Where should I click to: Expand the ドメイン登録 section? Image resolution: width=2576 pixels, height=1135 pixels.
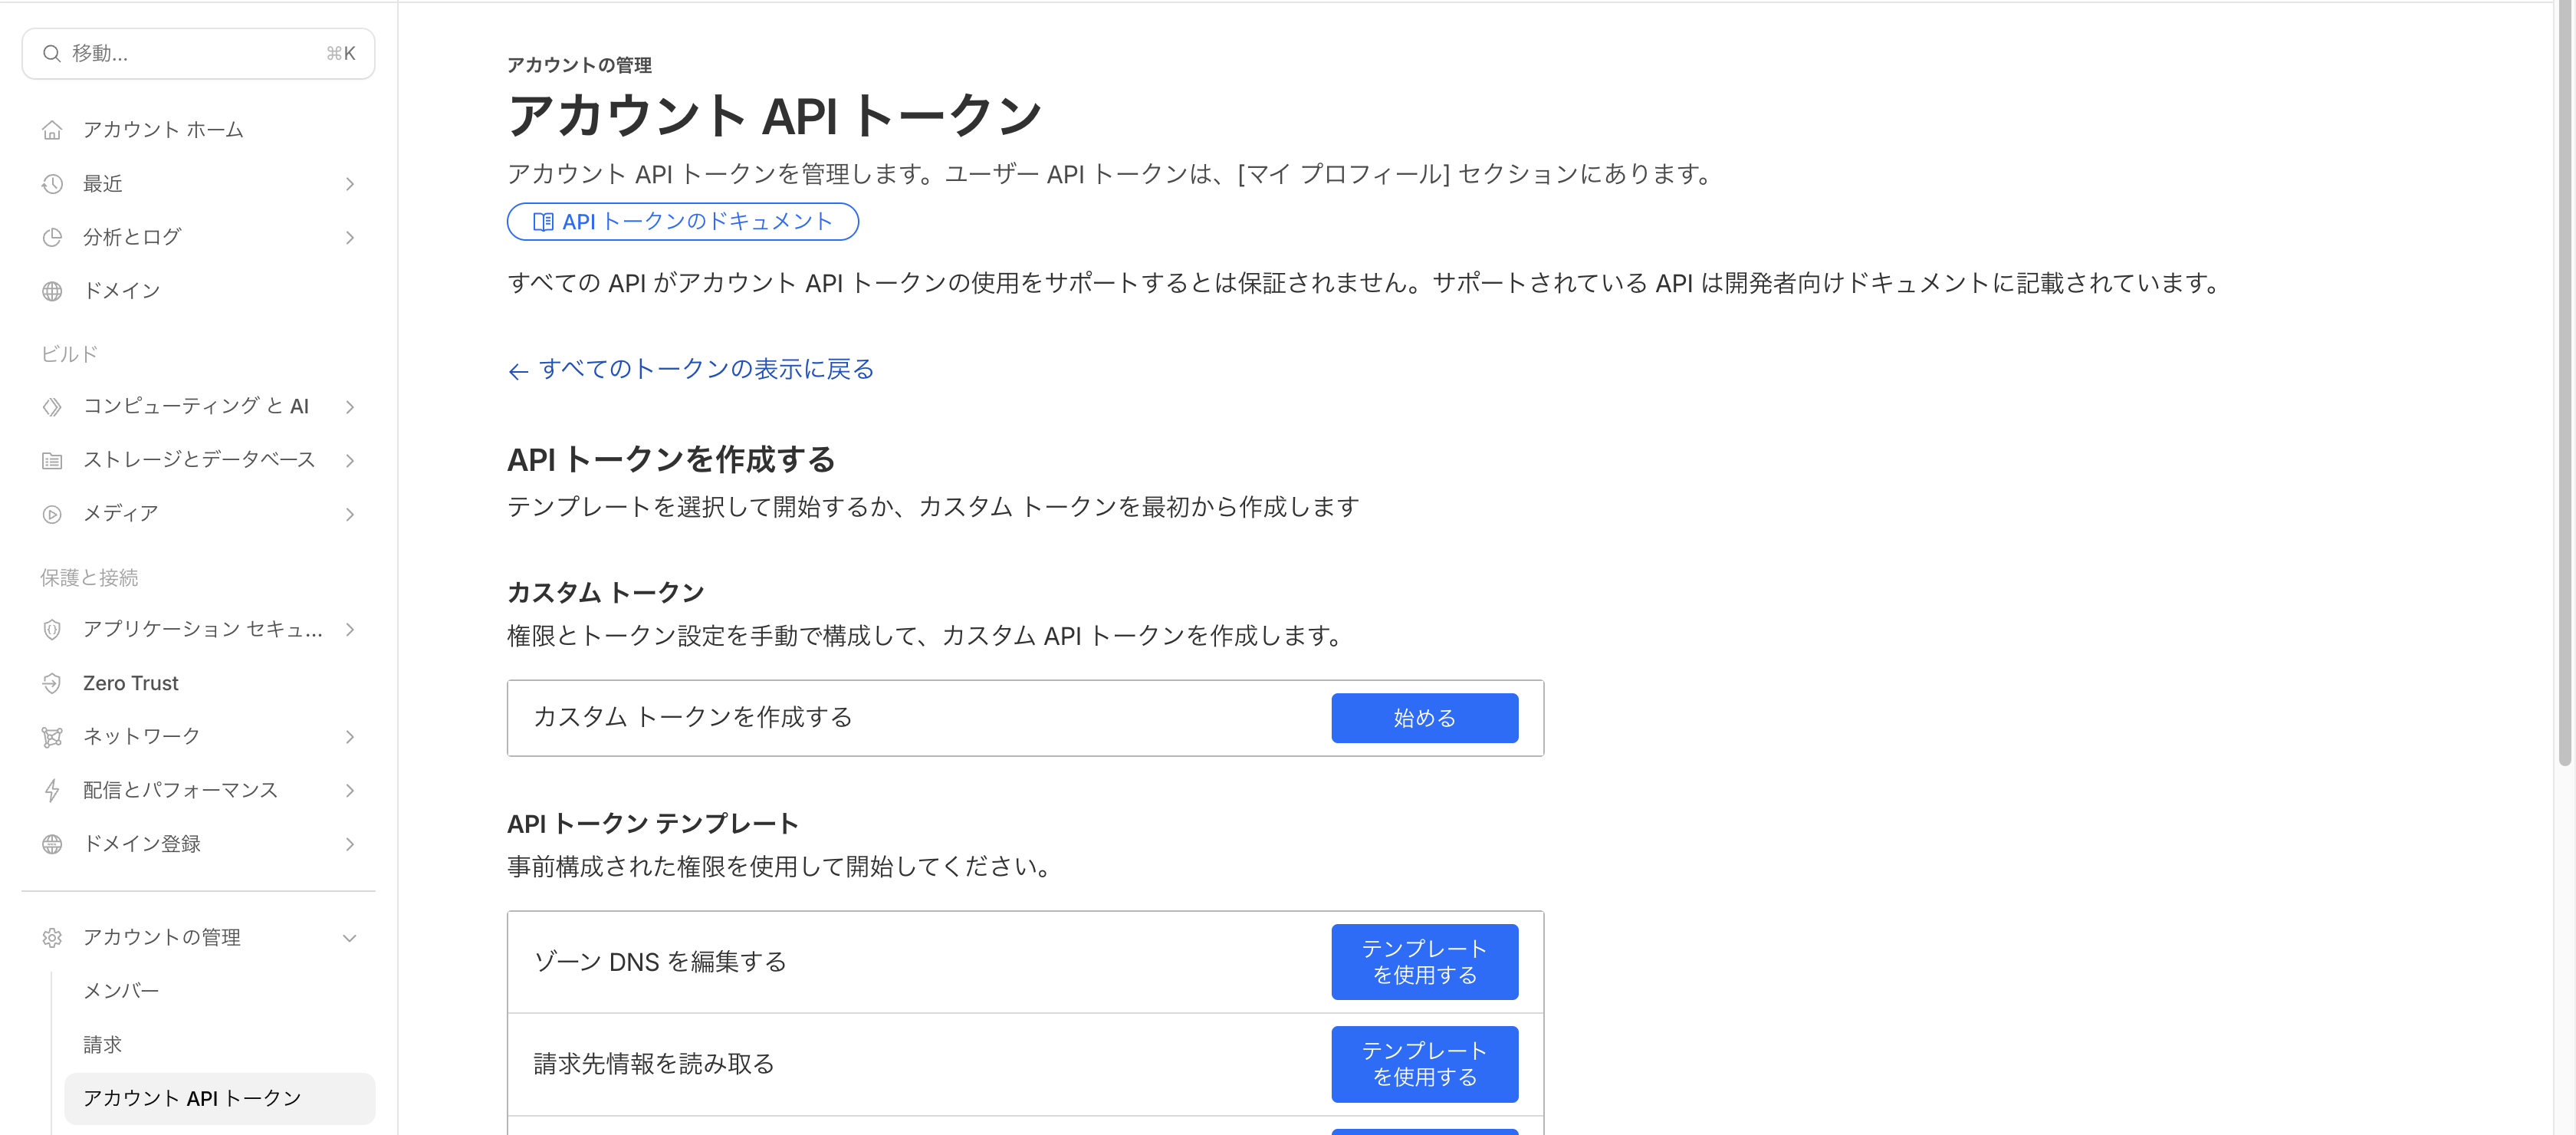coord(349,843)
